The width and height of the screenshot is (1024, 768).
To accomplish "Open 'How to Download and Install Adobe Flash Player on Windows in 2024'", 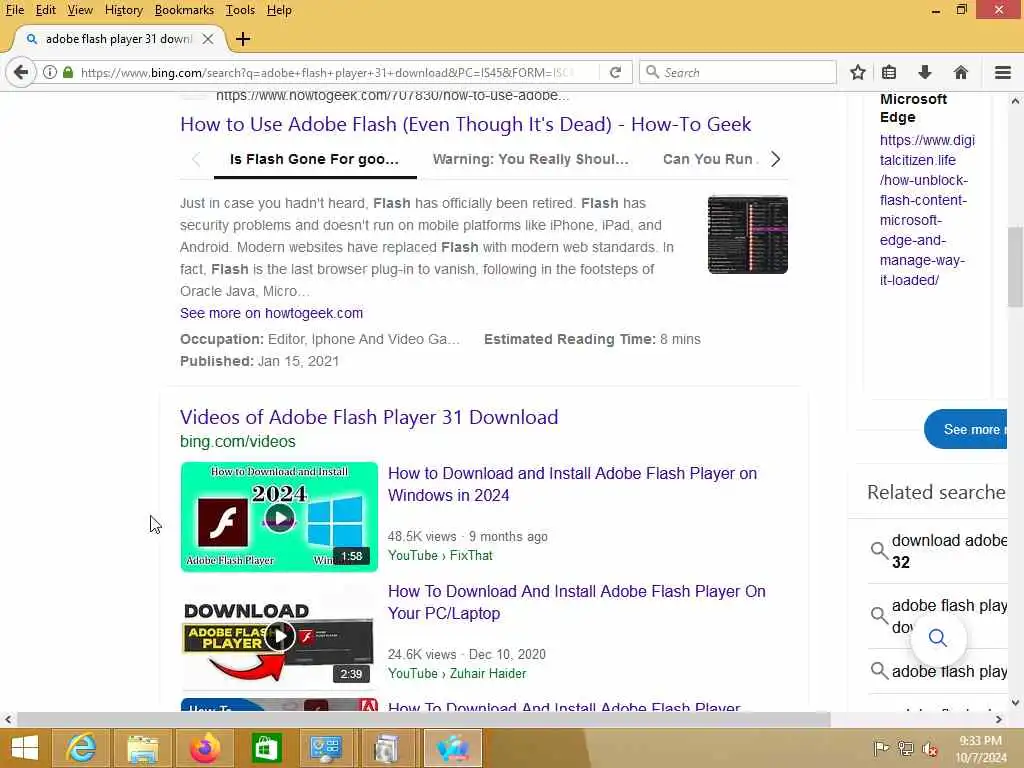I will pyautogui.click(x=572, y=484).
